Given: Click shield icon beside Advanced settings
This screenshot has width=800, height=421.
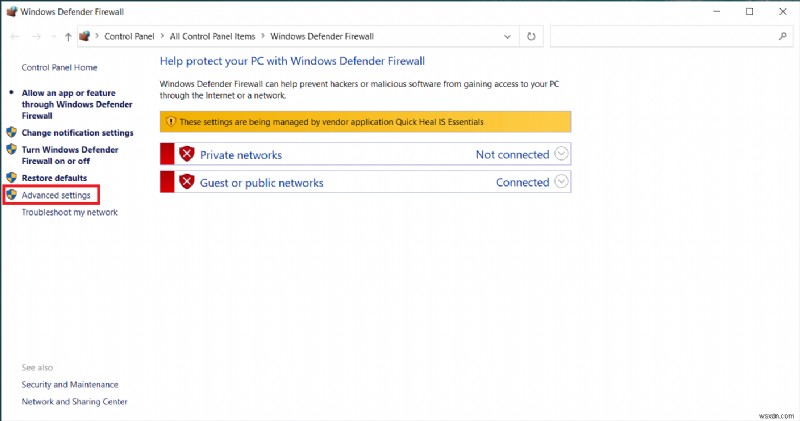Looking at the screenshot, I should click(11, 195).
